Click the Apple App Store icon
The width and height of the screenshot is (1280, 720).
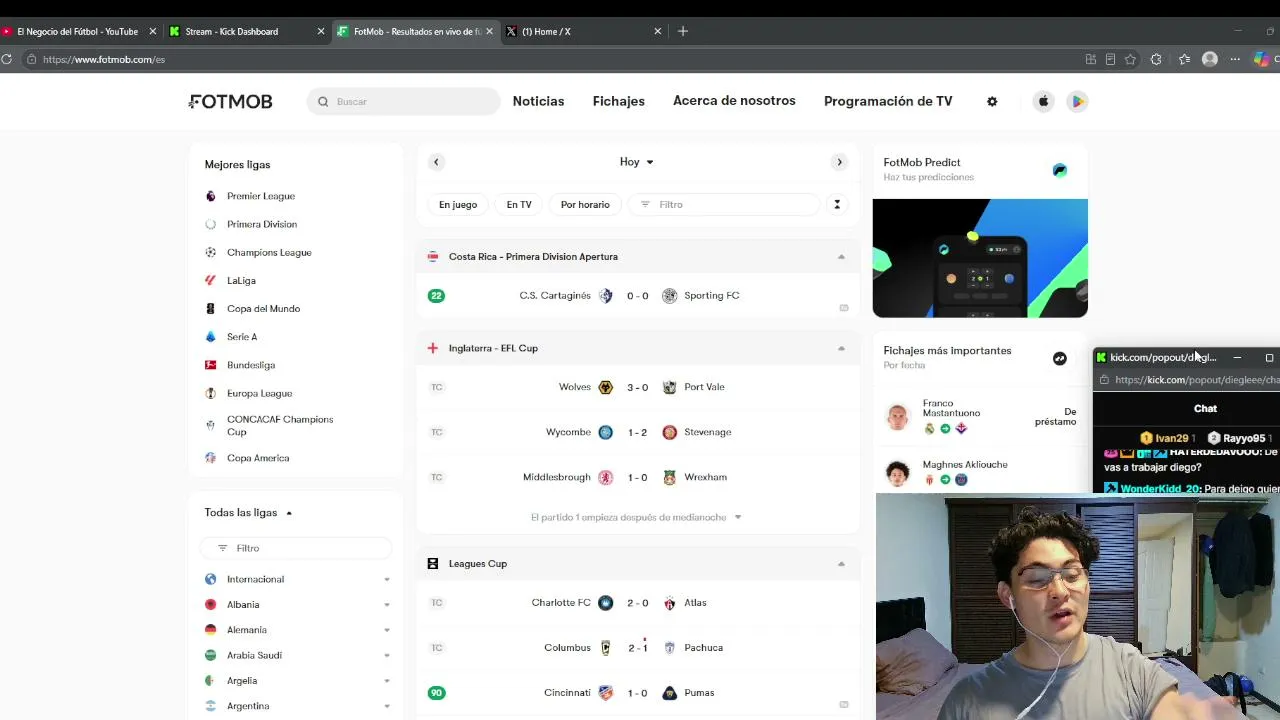click(x=1043, y=101)
